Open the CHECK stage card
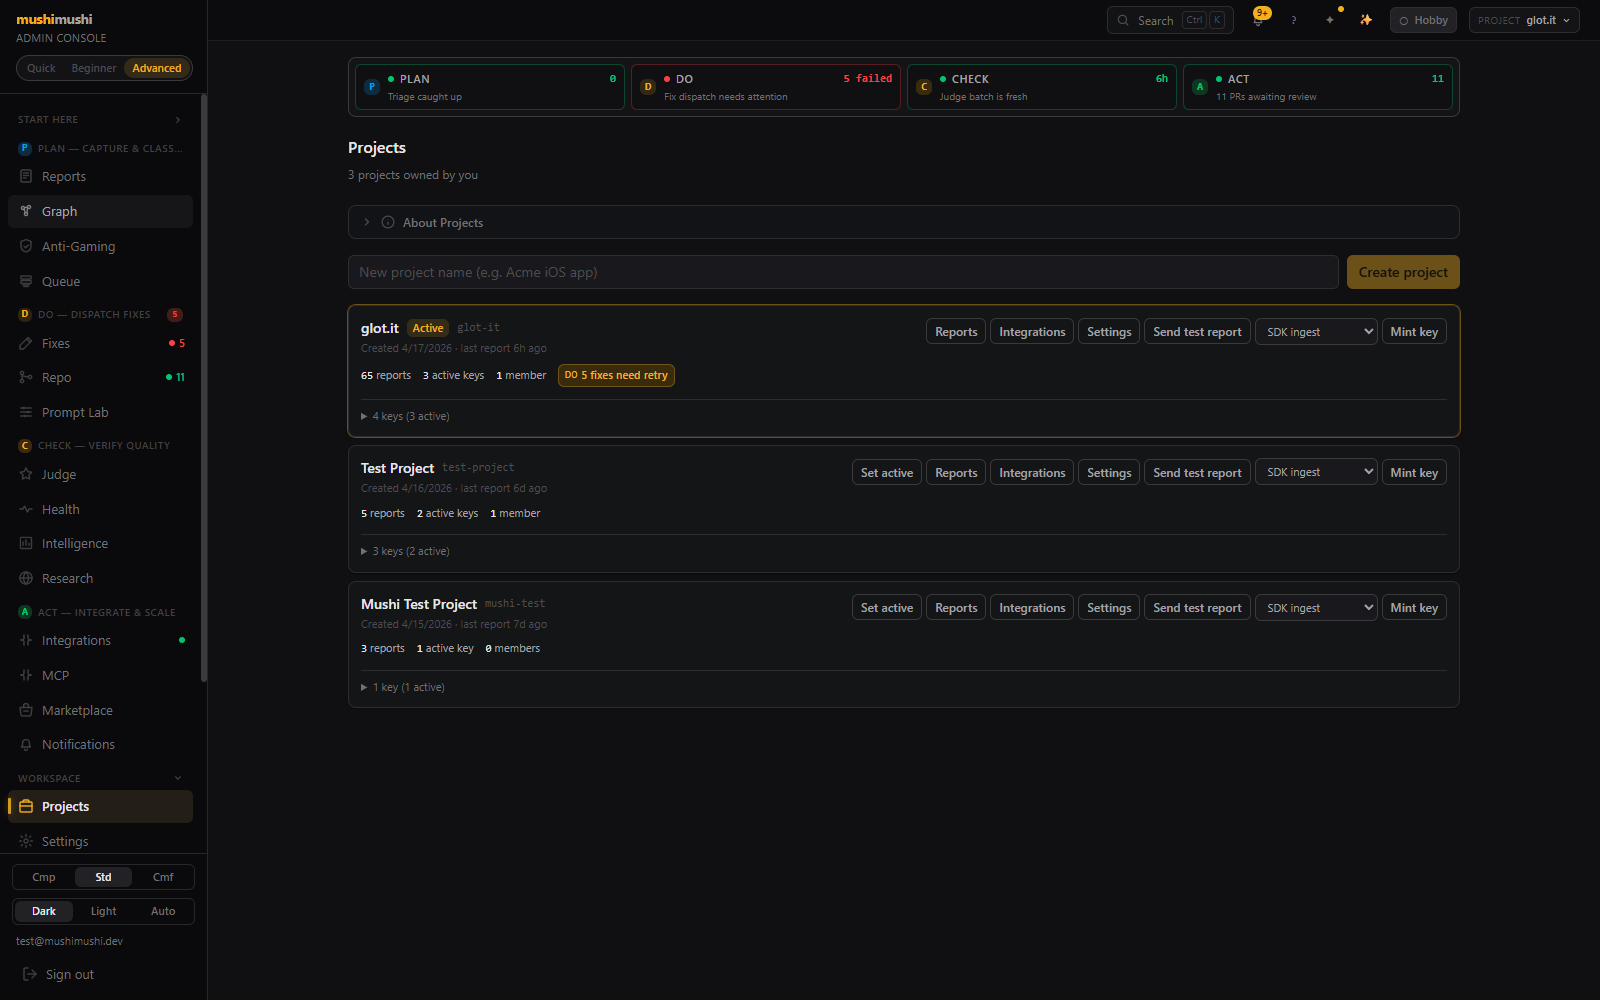This screenshot has height=1000, width=1600. [x=1042, y=87]
